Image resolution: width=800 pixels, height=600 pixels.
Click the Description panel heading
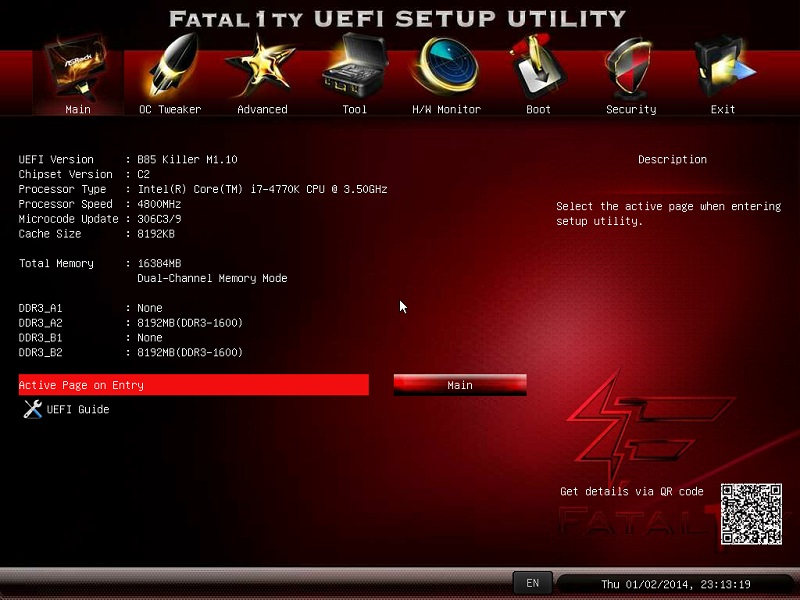click(672, 159)
